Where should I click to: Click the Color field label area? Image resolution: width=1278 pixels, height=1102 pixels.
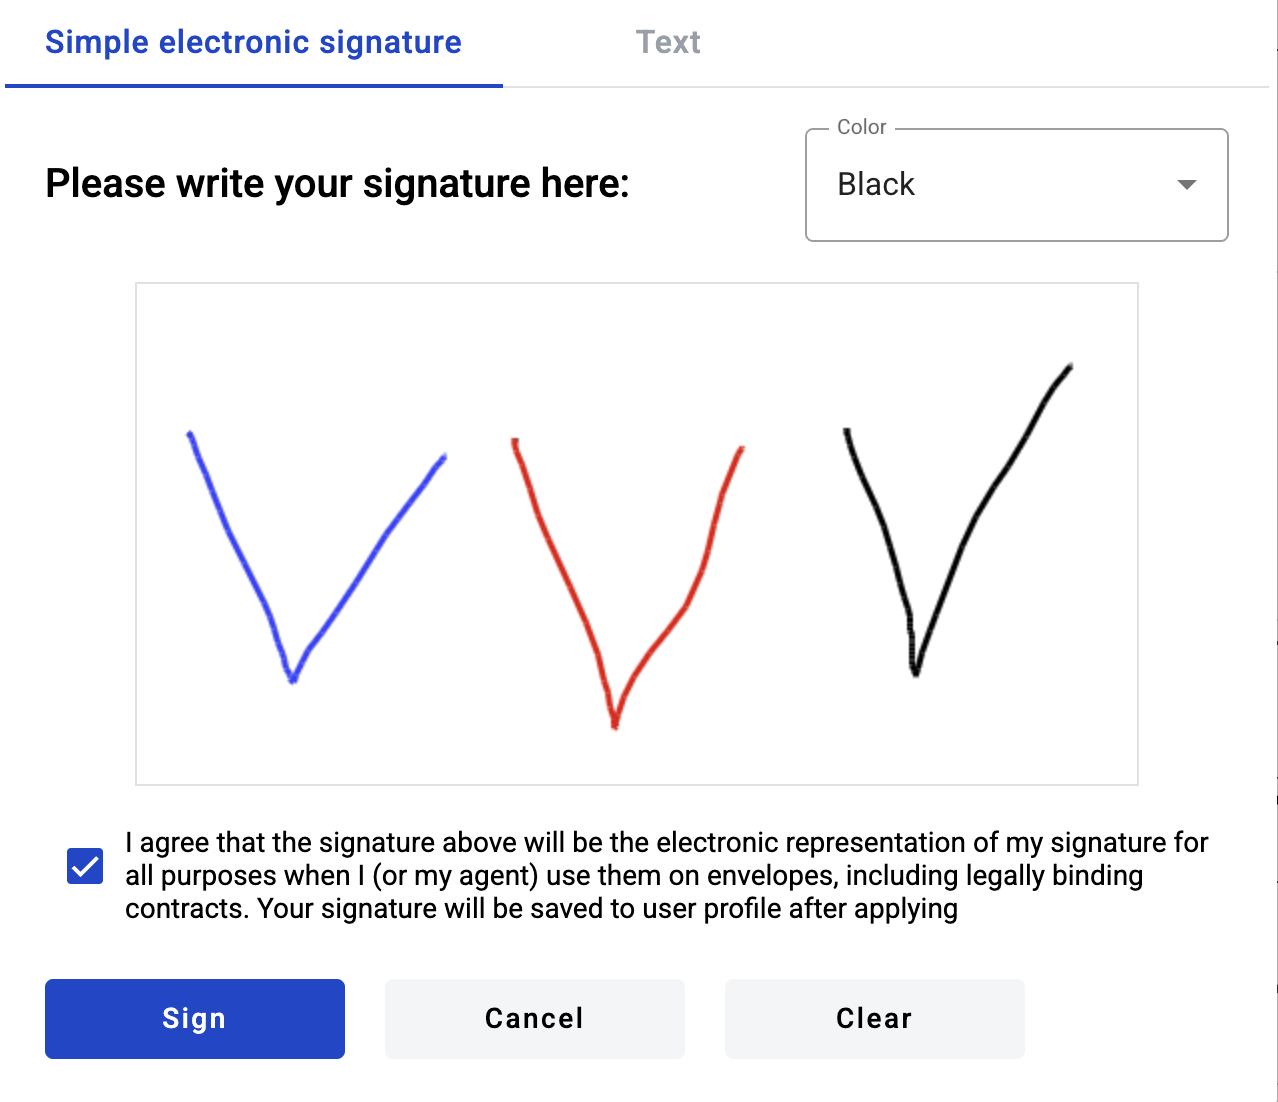click(862, 127)
